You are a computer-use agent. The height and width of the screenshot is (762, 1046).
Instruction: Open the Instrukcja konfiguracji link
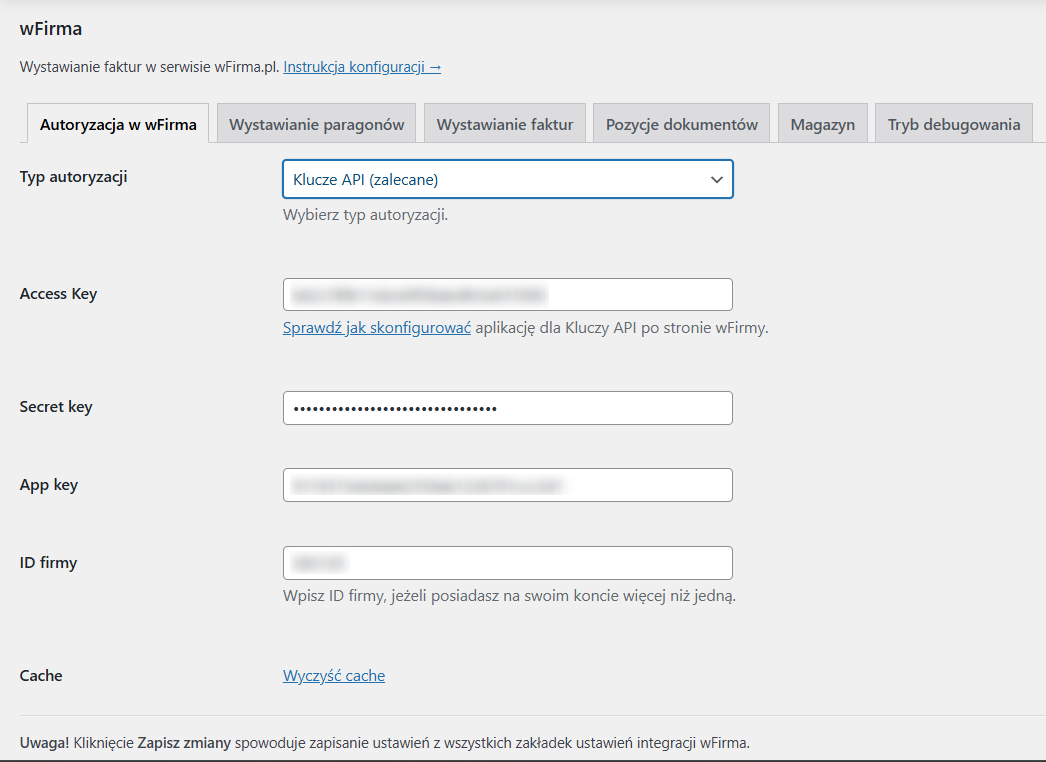click(x=362, y=67)
